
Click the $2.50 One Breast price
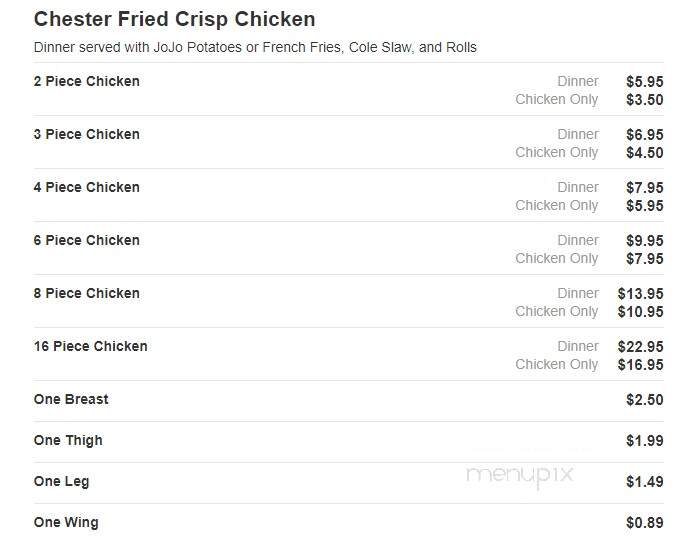point(645,400)
